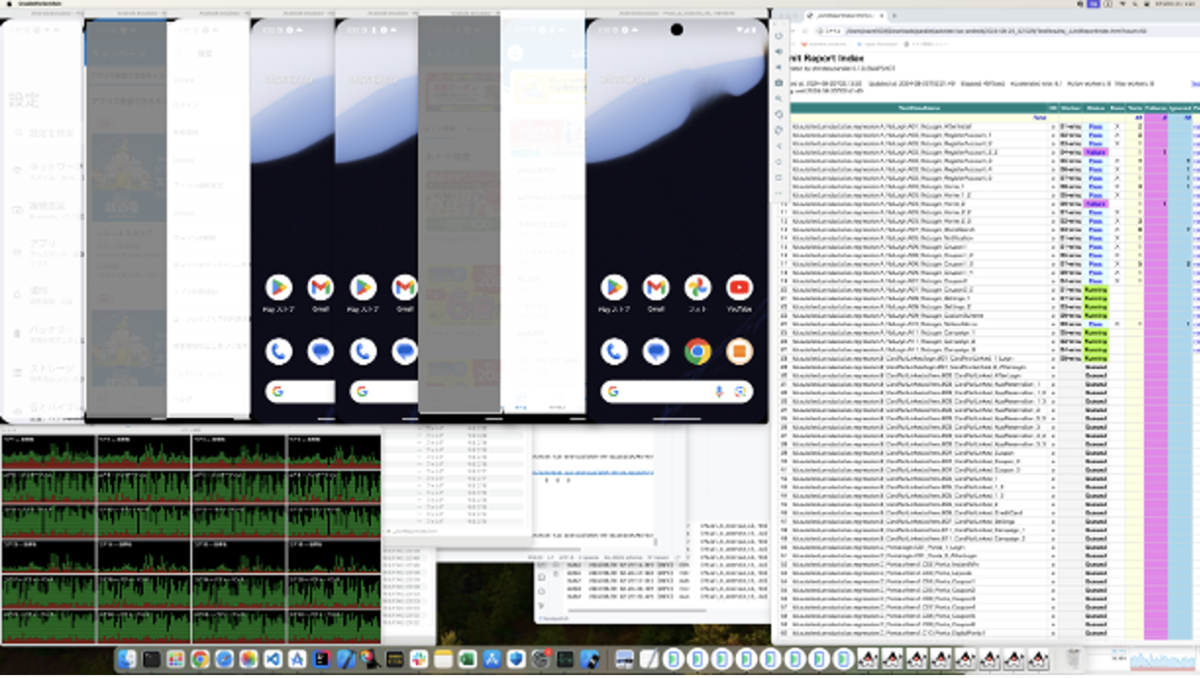Tap the Google Lens icon in search bar
Viewport: 1200px width, 678px height.
pos(740,392)
